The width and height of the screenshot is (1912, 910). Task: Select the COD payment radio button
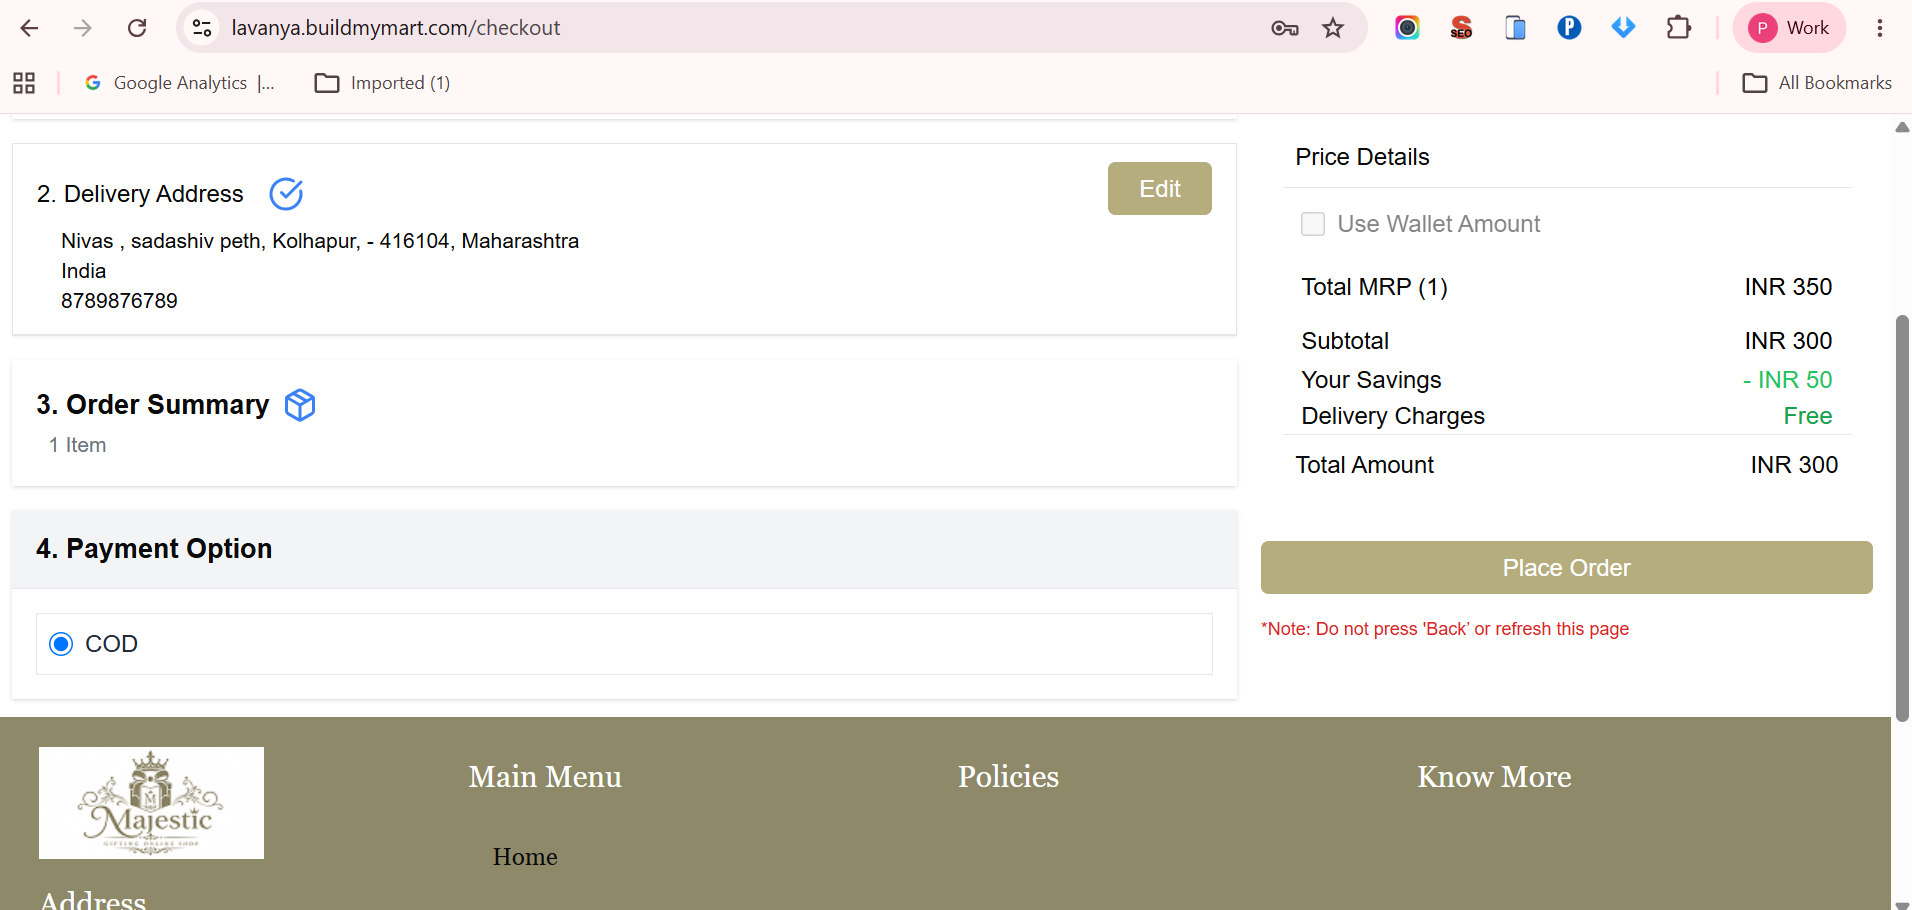[61, 644]
